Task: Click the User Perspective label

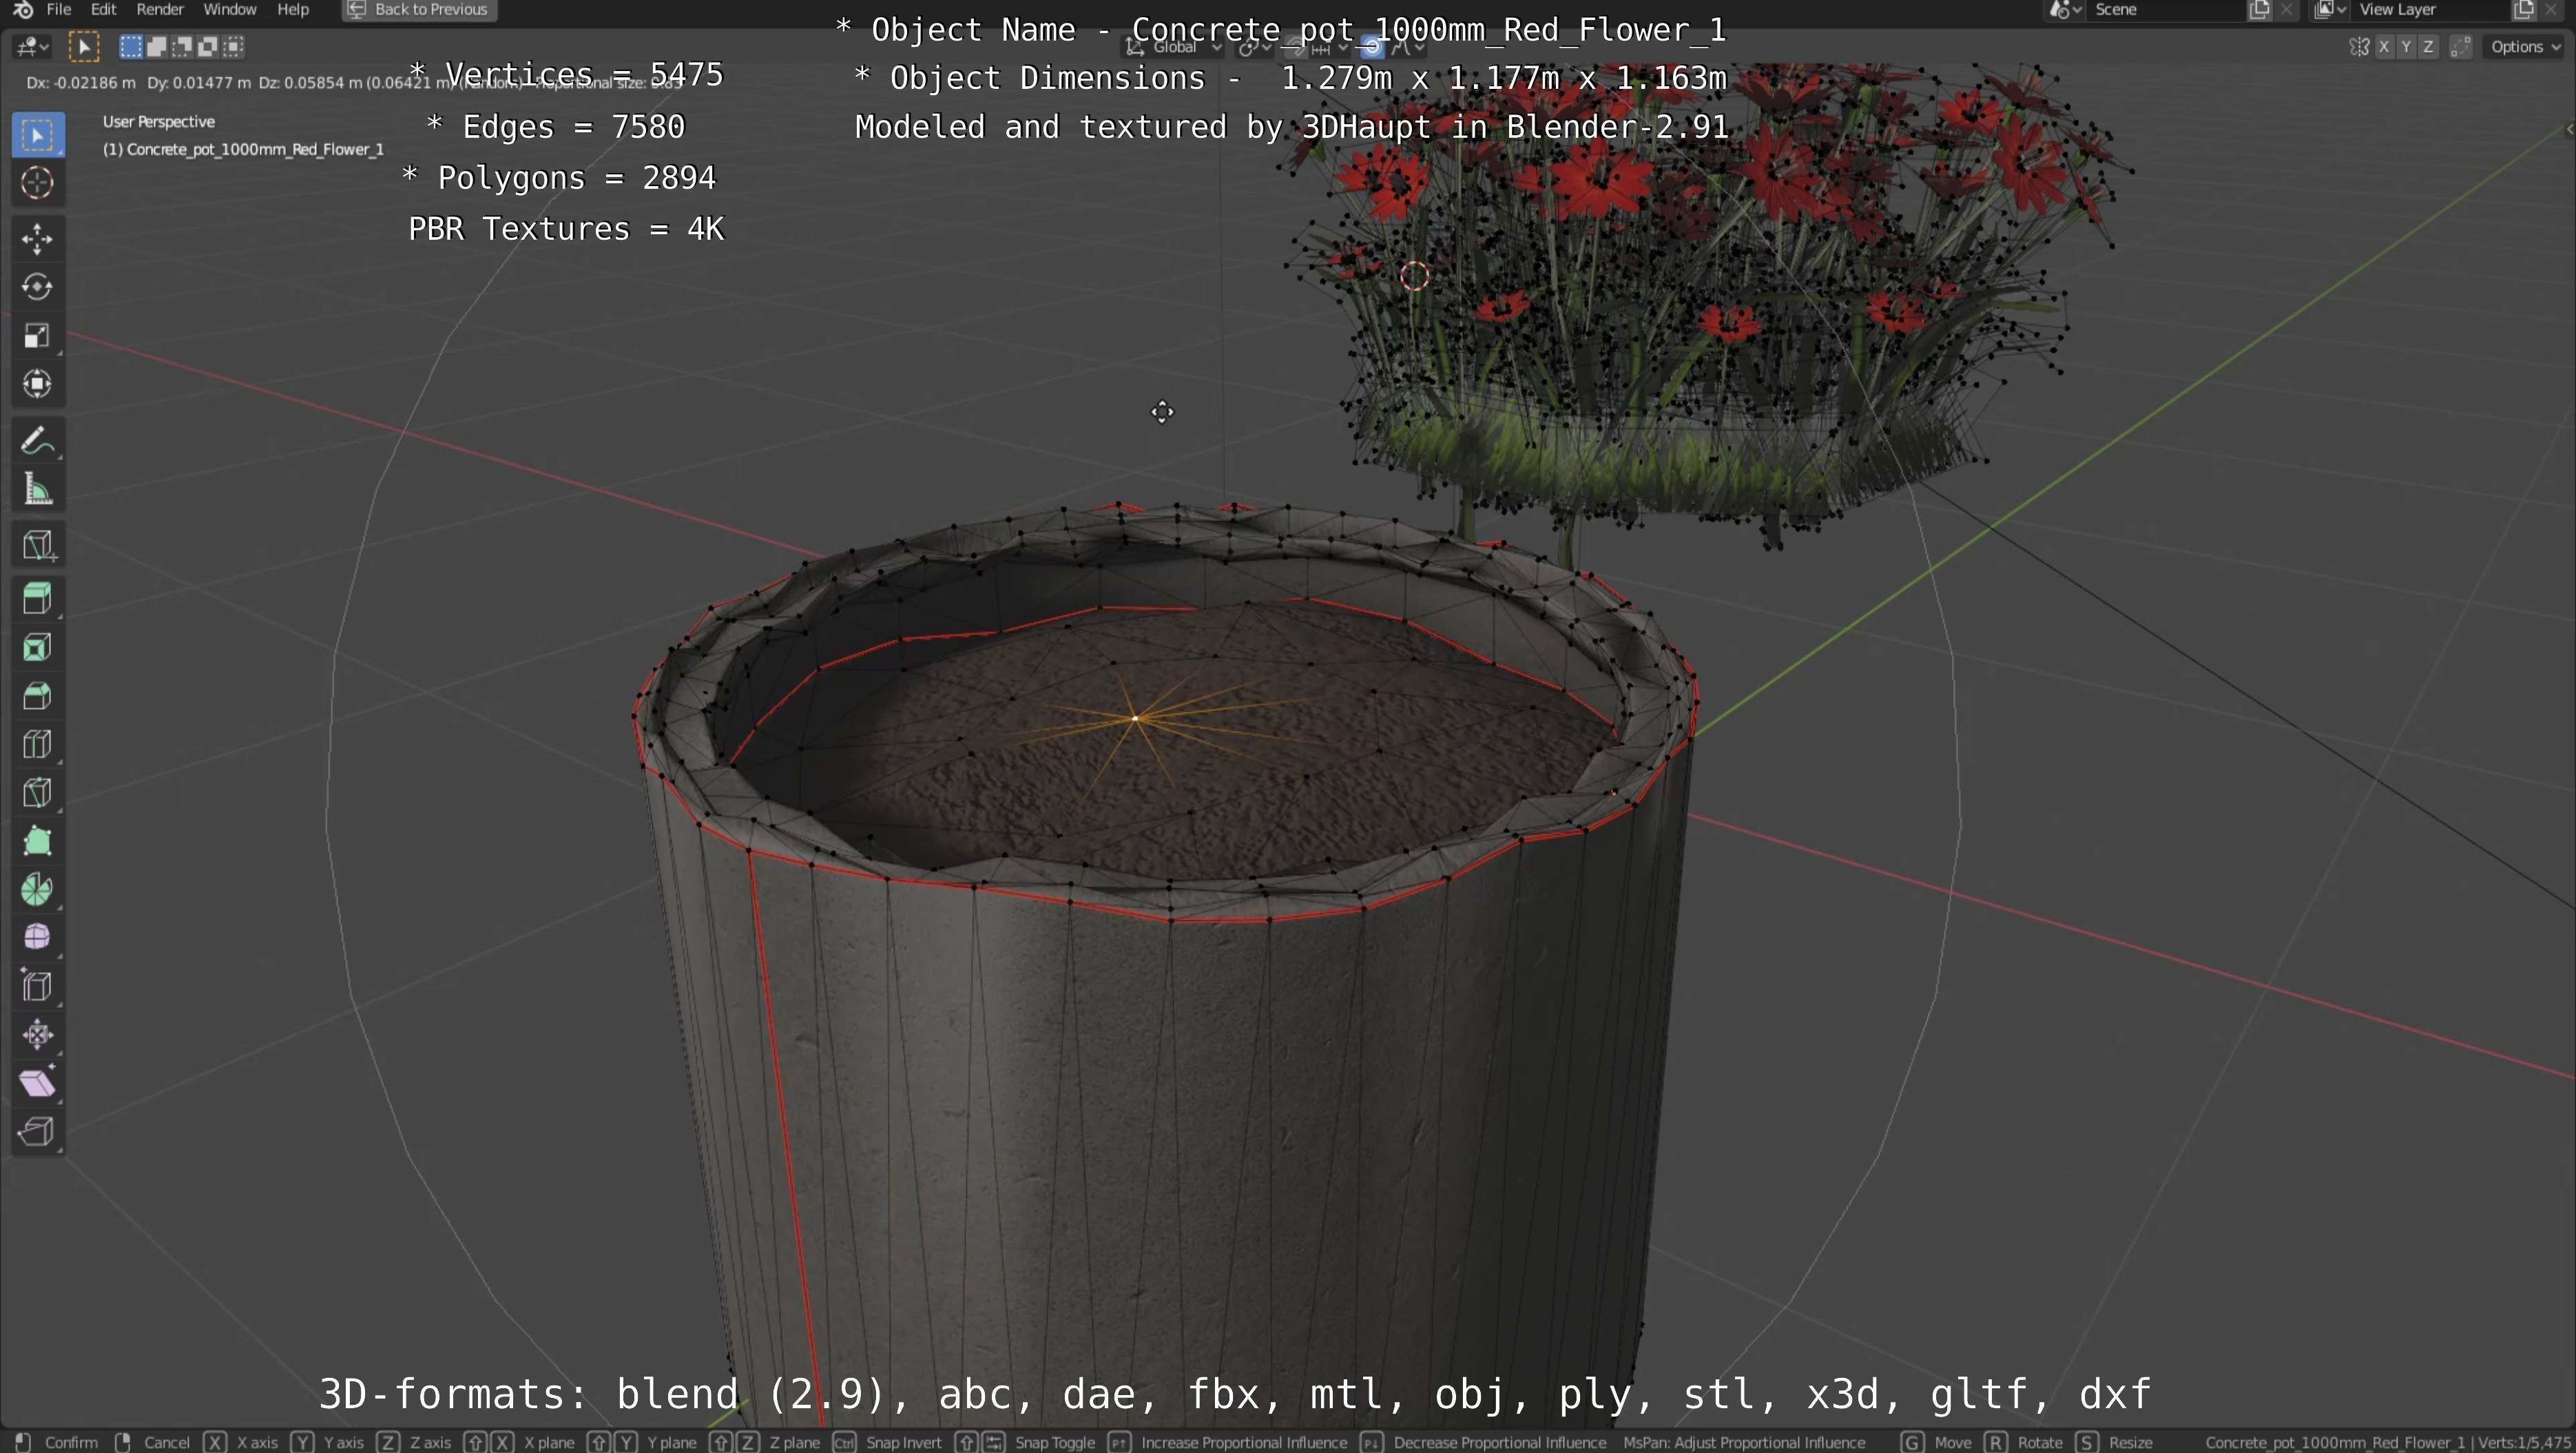Action: coord(158,121)
